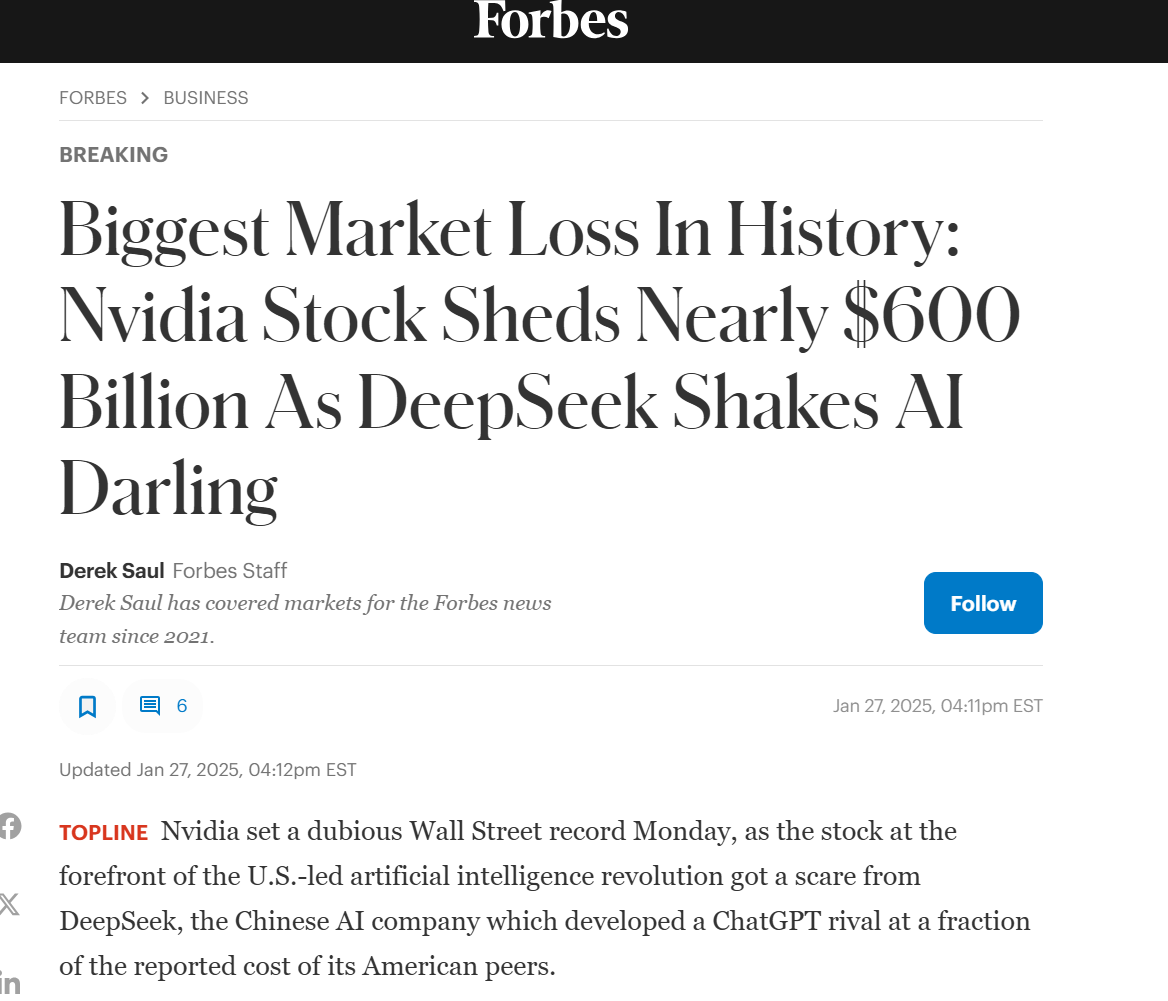This screenshot has width=1168, height=1001.
Task: Click the chevron between the breadcrumb items
Action: 145,98
